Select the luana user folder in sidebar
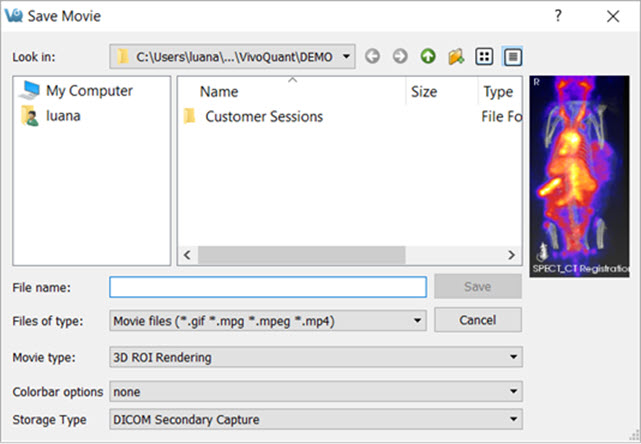This screenshot has height=444, width=641. 62,115
